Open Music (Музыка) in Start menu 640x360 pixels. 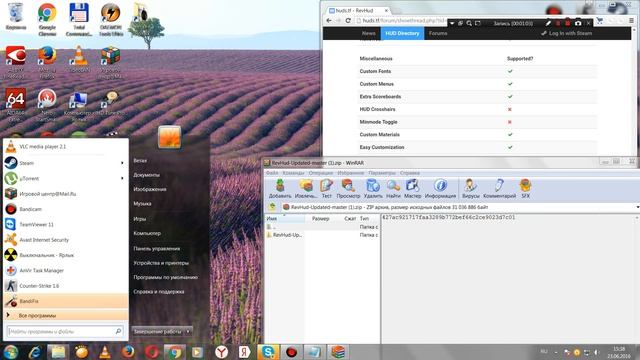(x=142, y=203)
